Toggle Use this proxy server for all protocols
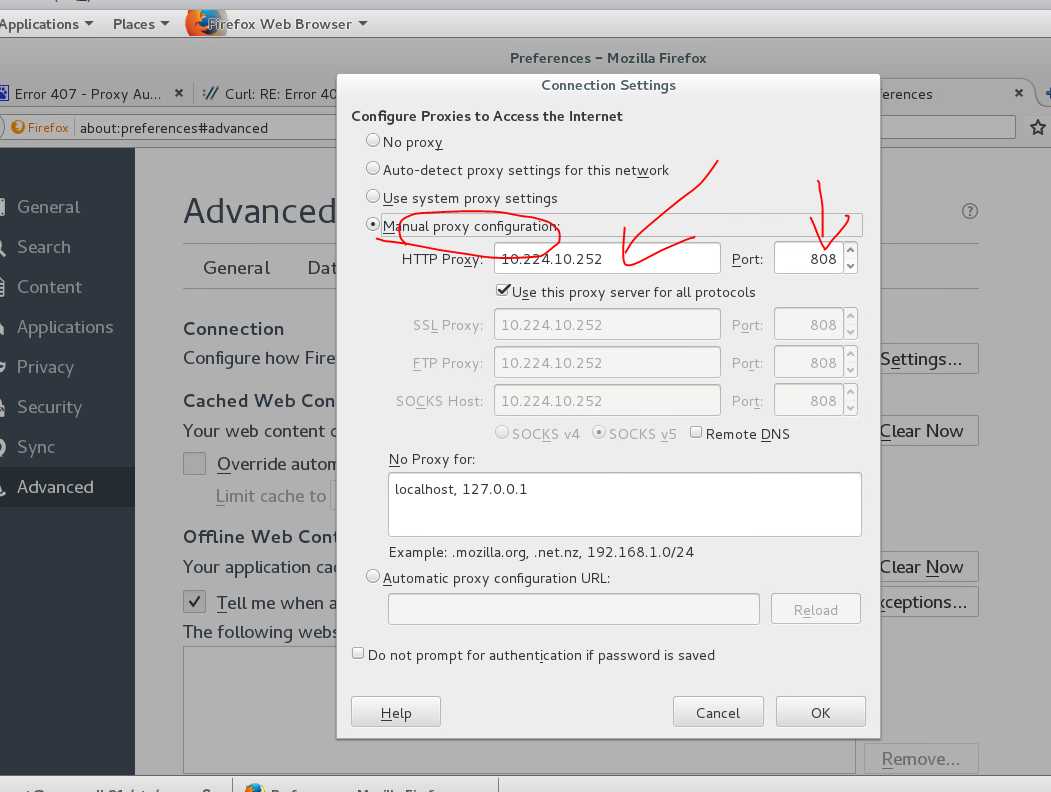Image resolution: width=1051 pixels, height=792 pixels. pyautogui.click(x=503, y=290)
